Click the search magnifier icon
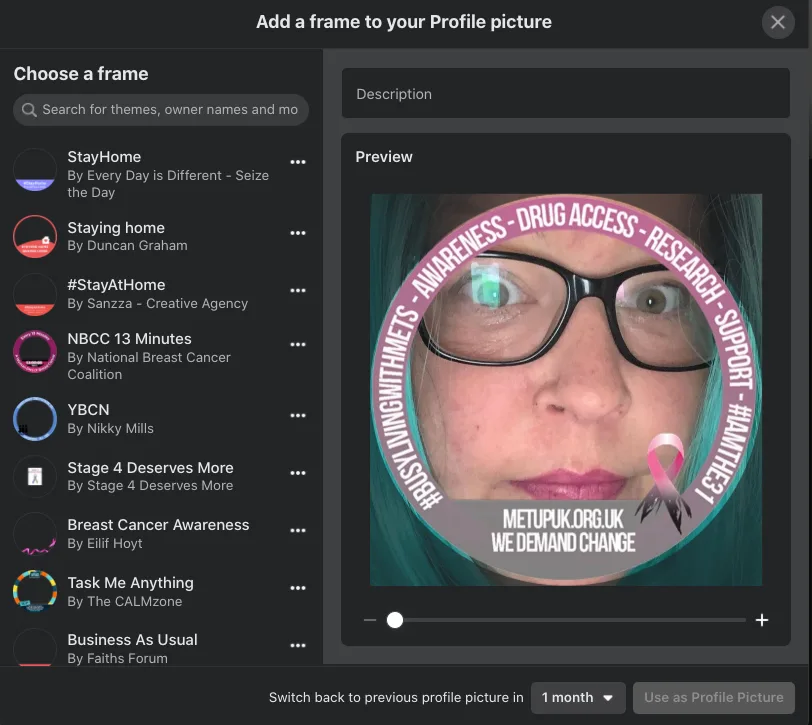This screenshot has width=812, height=725. [x=29, y=110]
